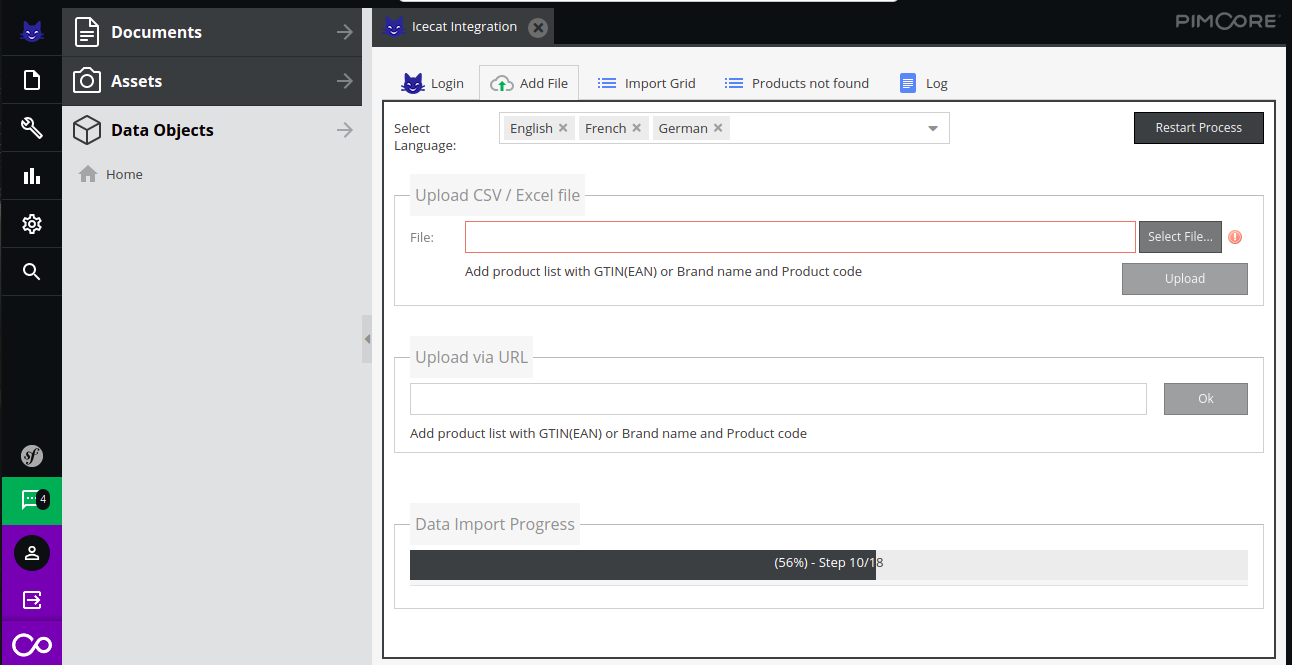Click the Data Import Progress bar
This screenshot has height=665, width=1292.
[829, 564]
